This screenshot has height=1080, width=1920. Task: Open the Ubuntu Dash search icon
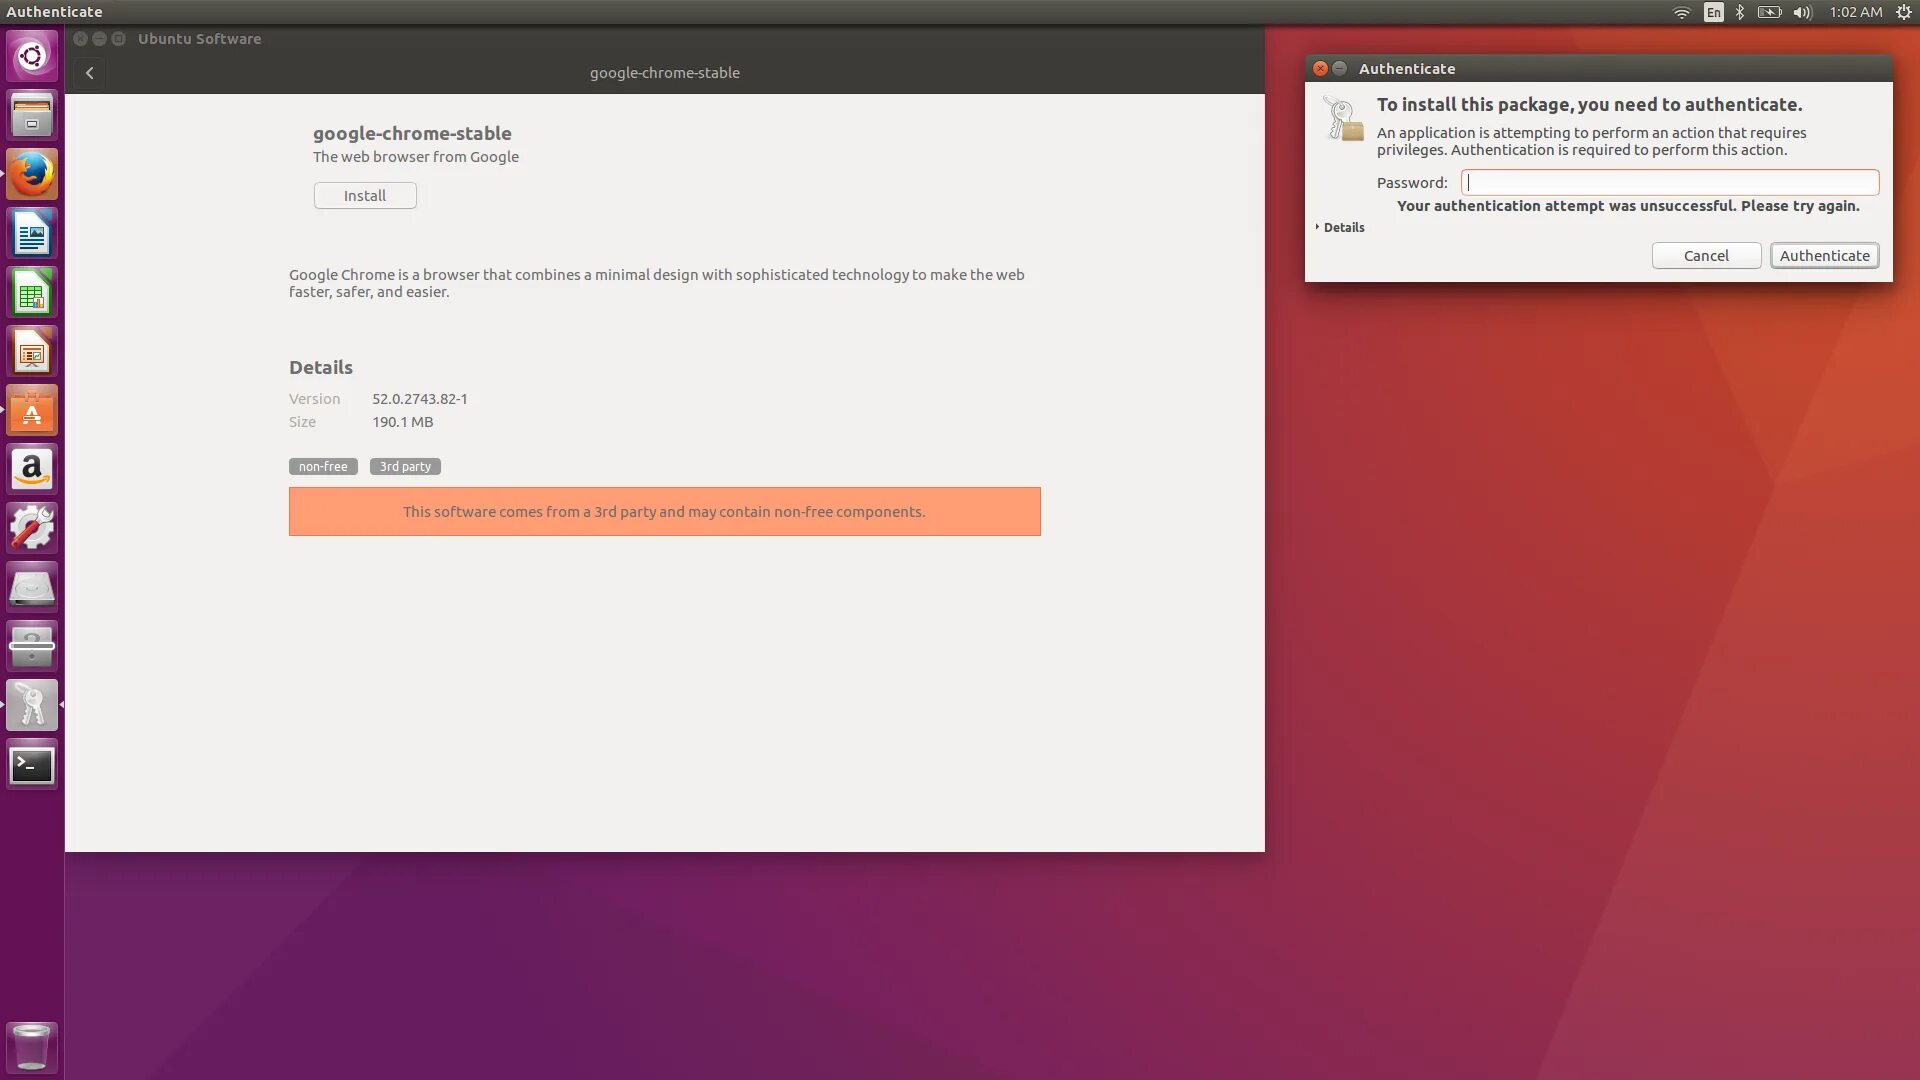tap(32, 56)
